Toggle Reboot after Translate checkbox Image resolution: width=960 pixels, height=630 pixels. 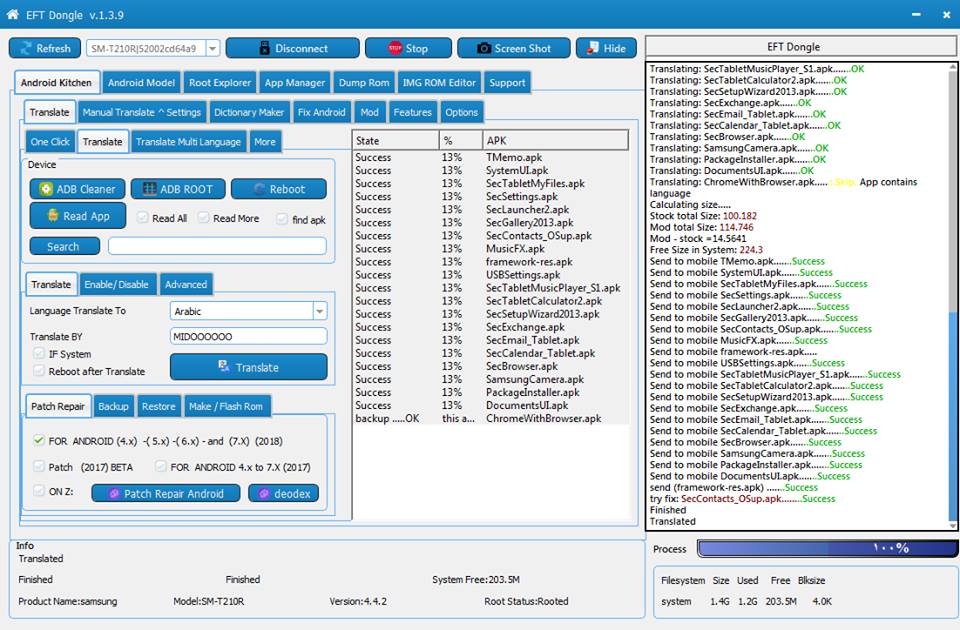pyautogui.click(x=39, y=371)
